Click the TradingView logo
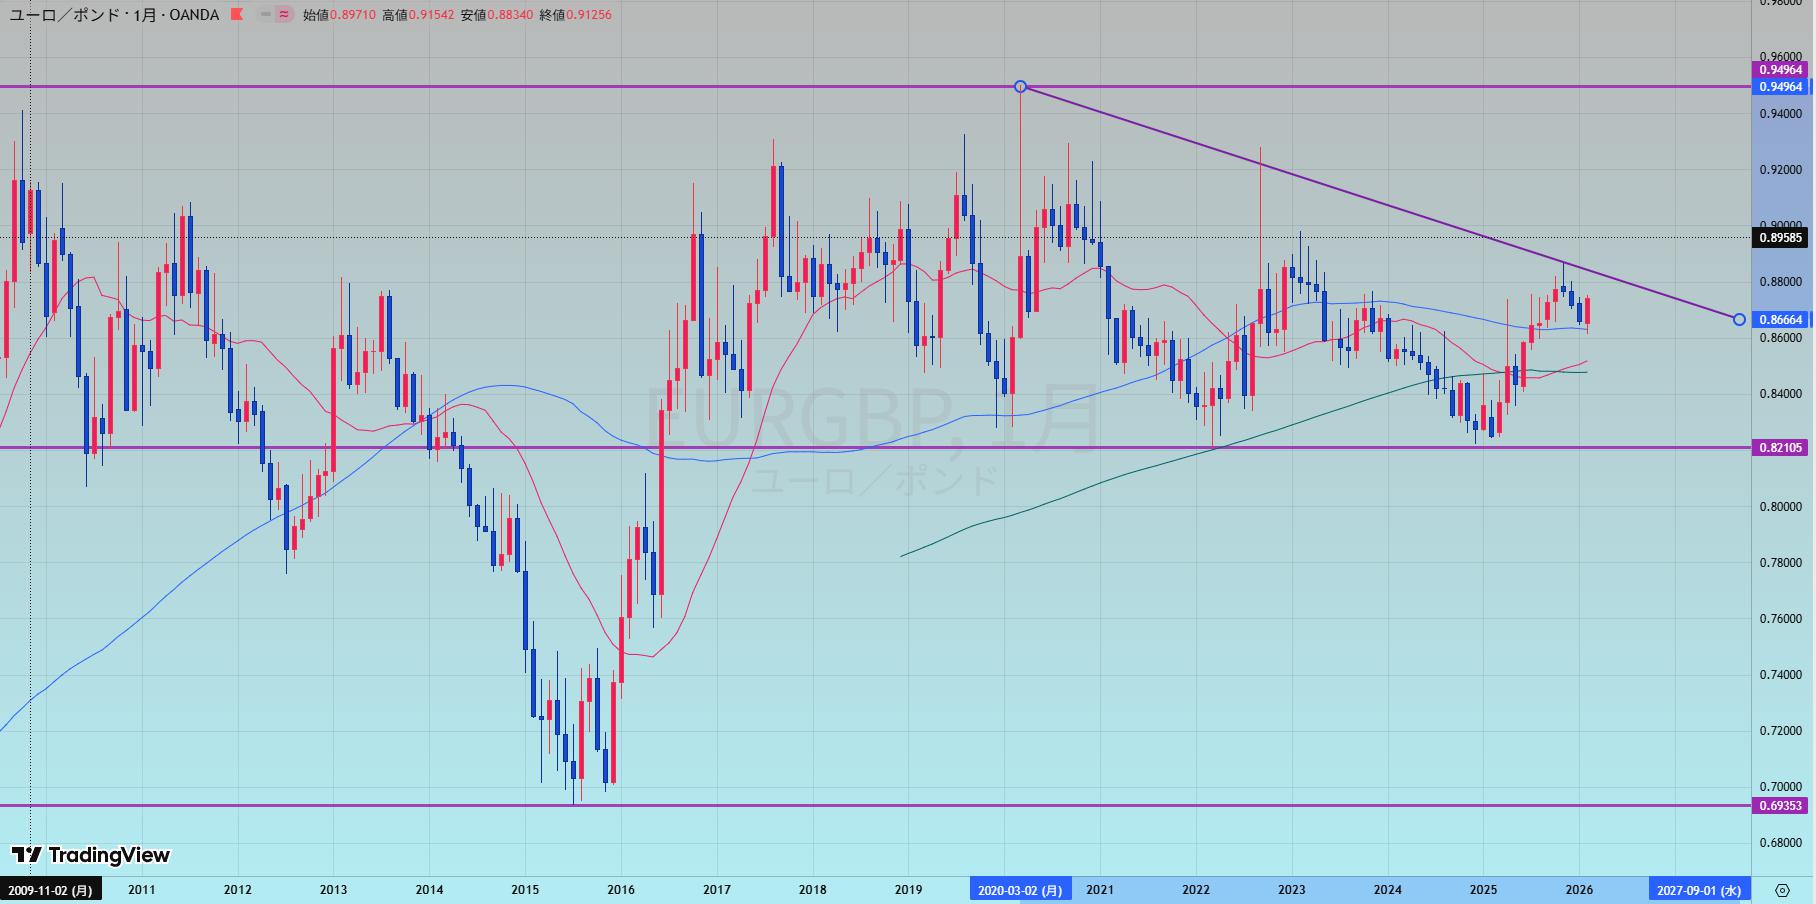This screenshot has height=904, width=1816. [91, 855]
